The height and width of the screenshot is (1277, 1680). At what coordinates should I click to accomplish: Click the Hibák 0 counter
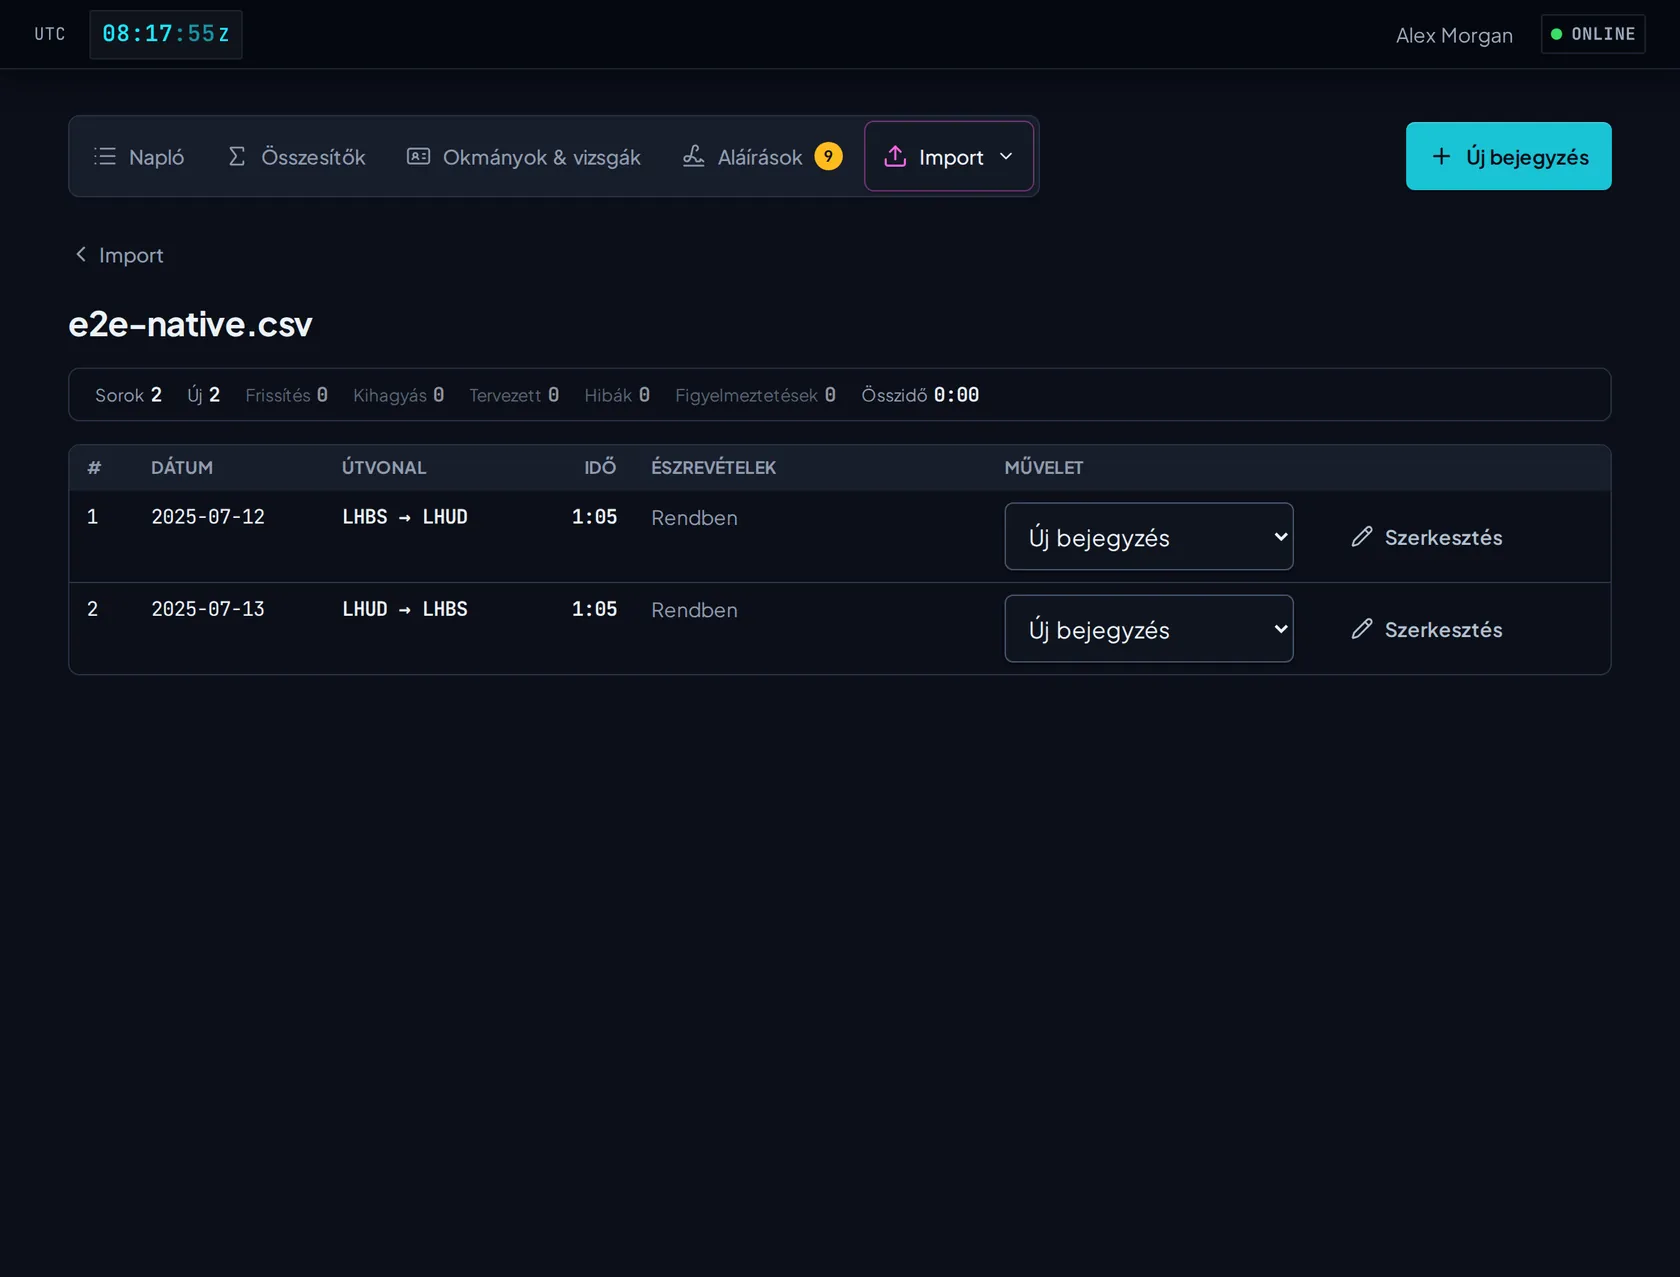617,395
